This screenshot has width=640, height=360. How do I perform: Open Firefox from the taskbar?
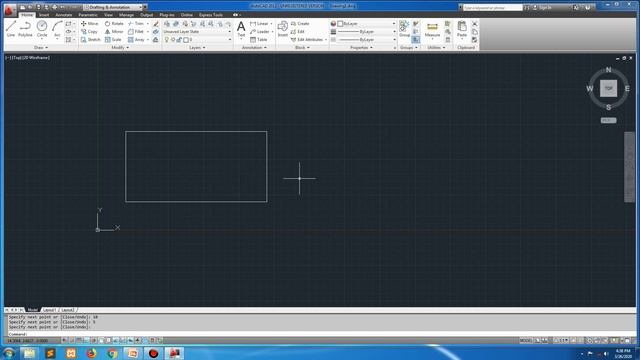91,353
